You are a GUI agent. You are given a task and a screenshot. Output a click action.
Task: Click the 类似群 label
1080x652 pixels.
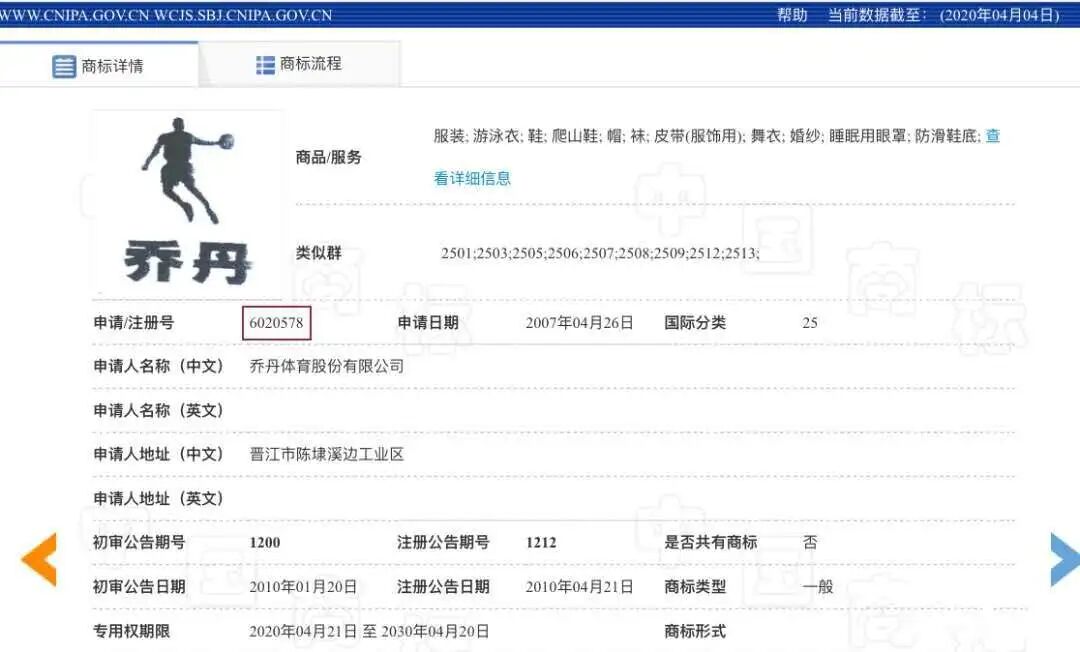pos(319,253)
